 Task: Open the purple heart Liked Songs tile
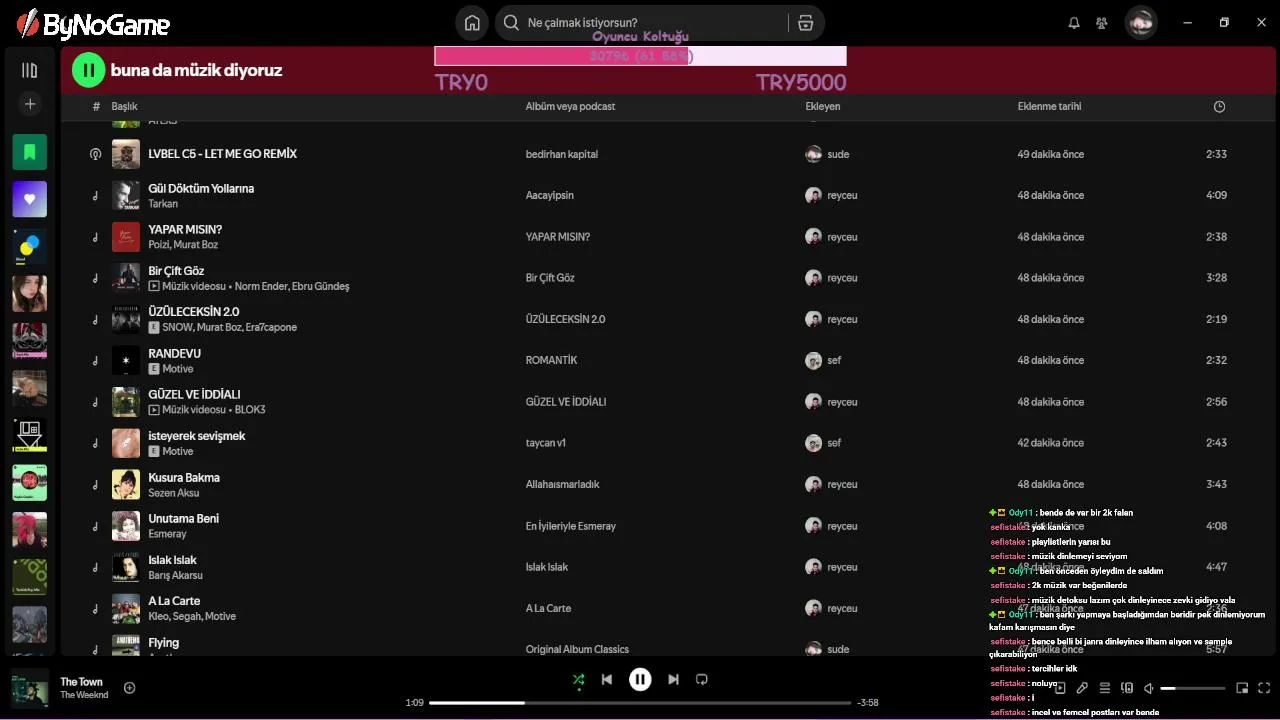coord(30,199)
